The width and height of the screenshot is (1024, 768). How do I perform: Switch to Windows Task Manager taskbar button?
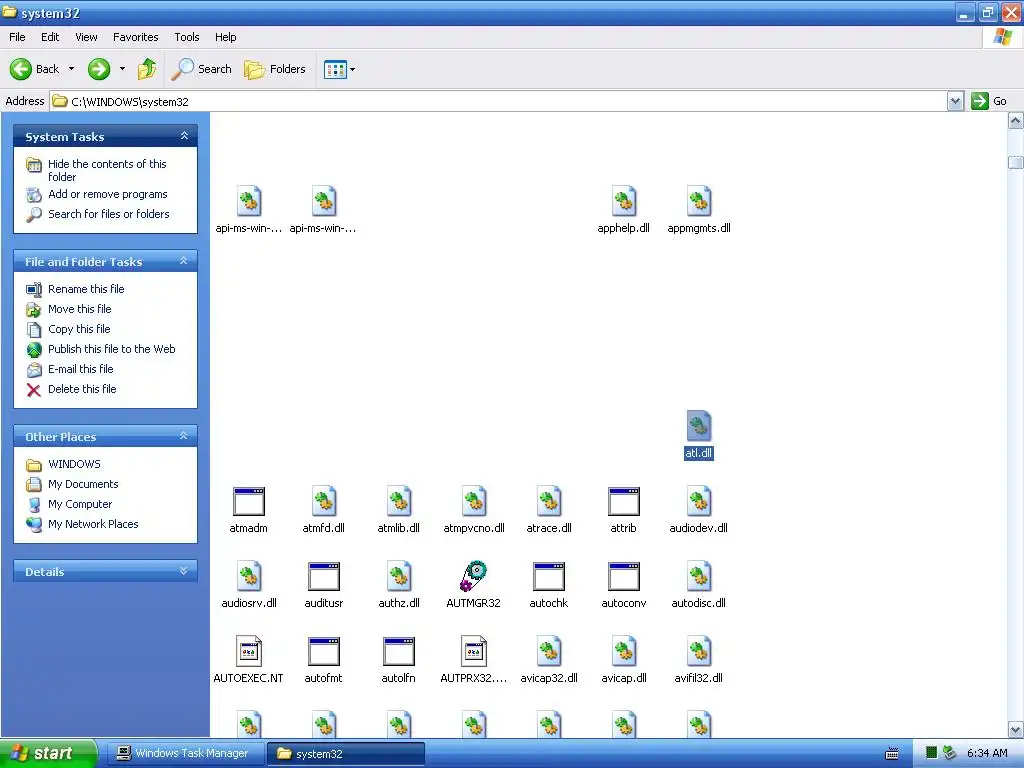tap(184, 753)
